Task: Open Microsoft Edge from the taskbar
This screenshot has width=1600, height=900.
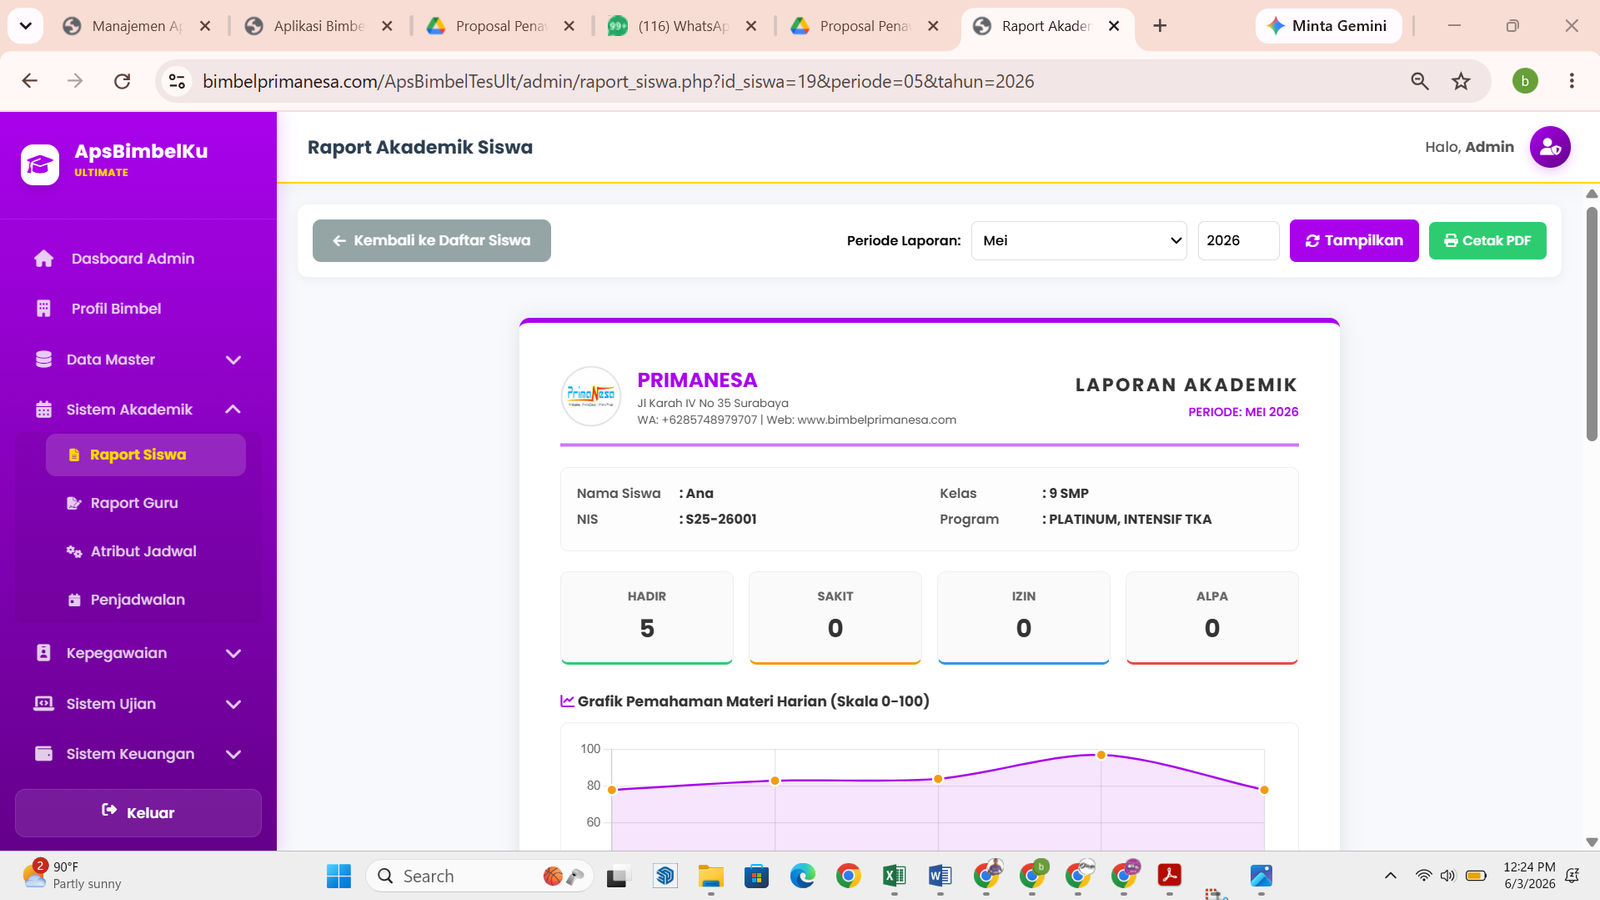Action: [x=803, y=876]
